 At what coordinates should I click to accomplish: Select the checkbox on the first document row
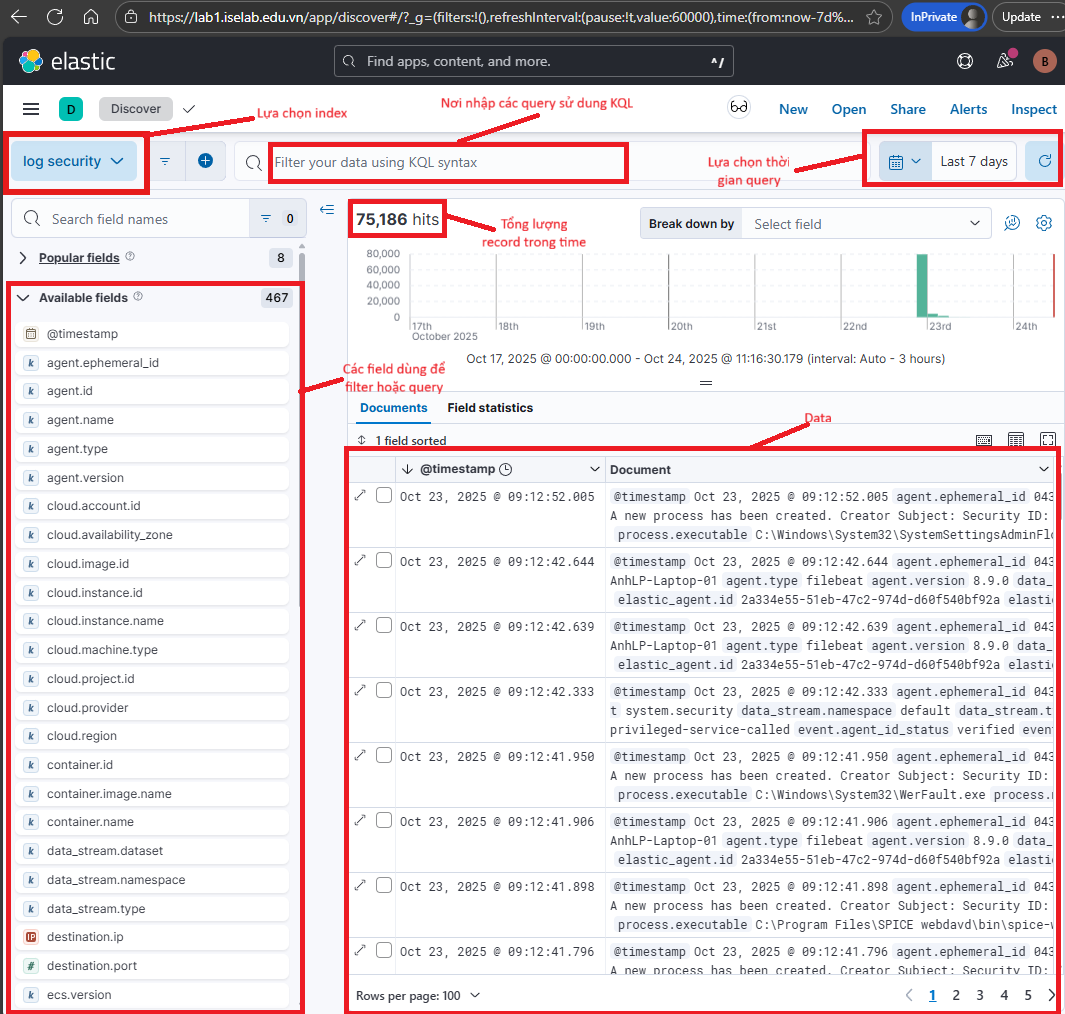pos(384,495)
